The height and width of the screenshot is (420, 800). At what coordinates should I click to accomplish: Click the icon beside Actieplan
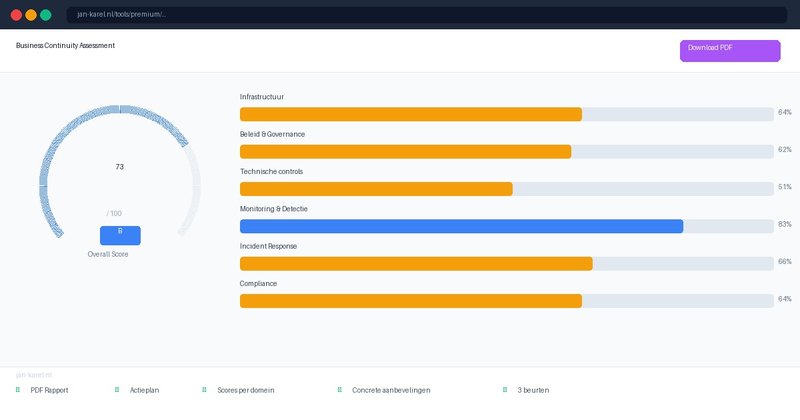pyautogui.click(x=117, y=390)
